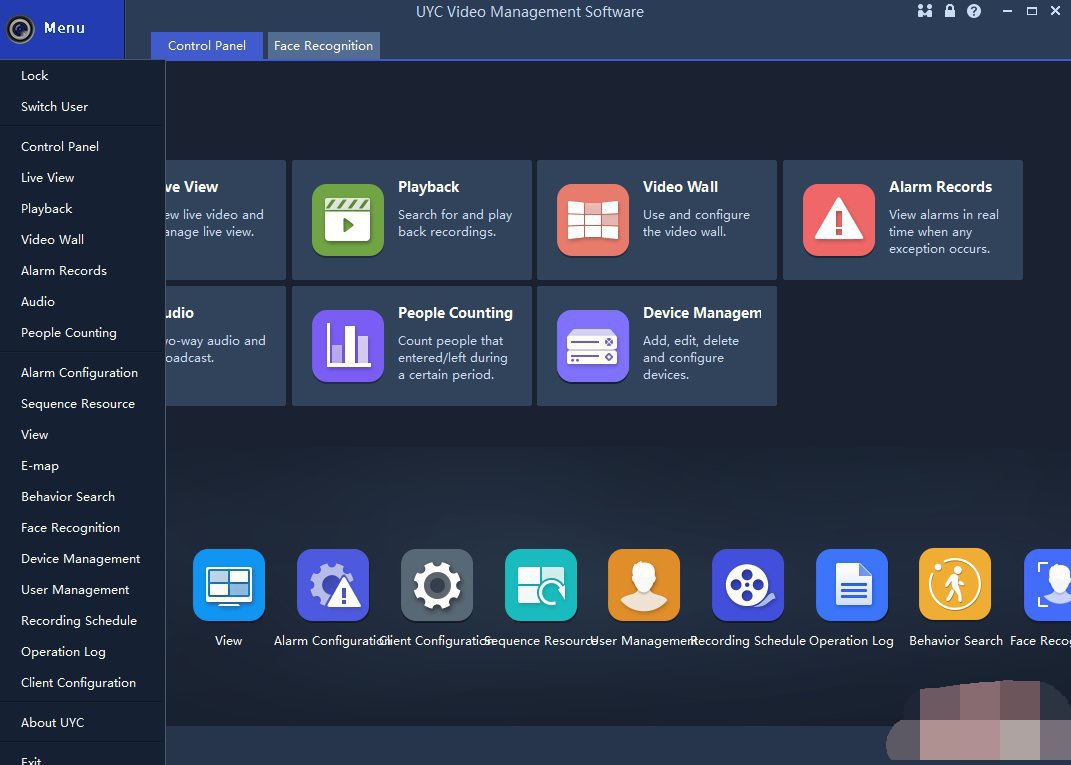The width and height of the screenshot is (1071, 765).
Task: Click the Alarm Records tile title
Action: (x=941, y=187)
